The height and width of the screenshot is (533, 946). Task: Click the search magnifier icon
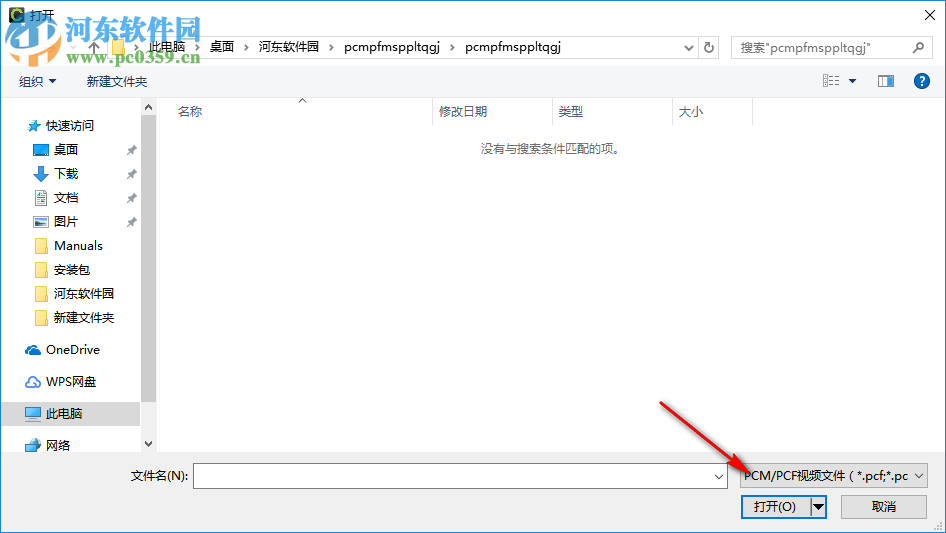918,47
